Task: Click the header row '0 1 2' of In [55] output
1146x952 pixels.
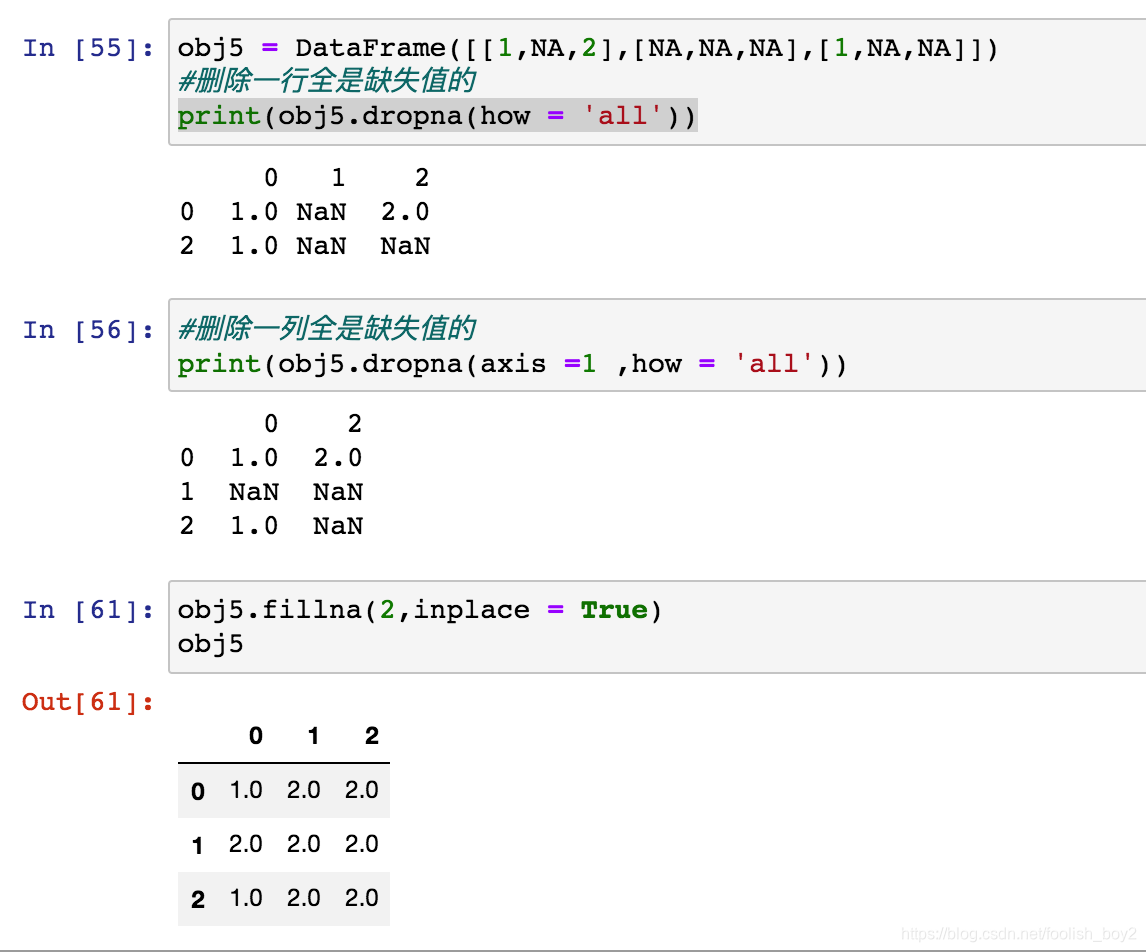Action: click(346, 178)
